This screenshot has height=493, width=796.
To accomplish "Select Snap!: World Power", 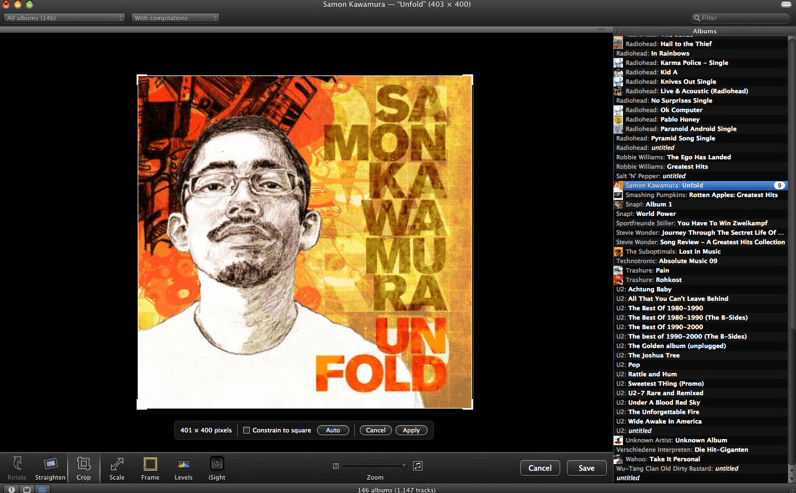I will click(x=701, y=214).
